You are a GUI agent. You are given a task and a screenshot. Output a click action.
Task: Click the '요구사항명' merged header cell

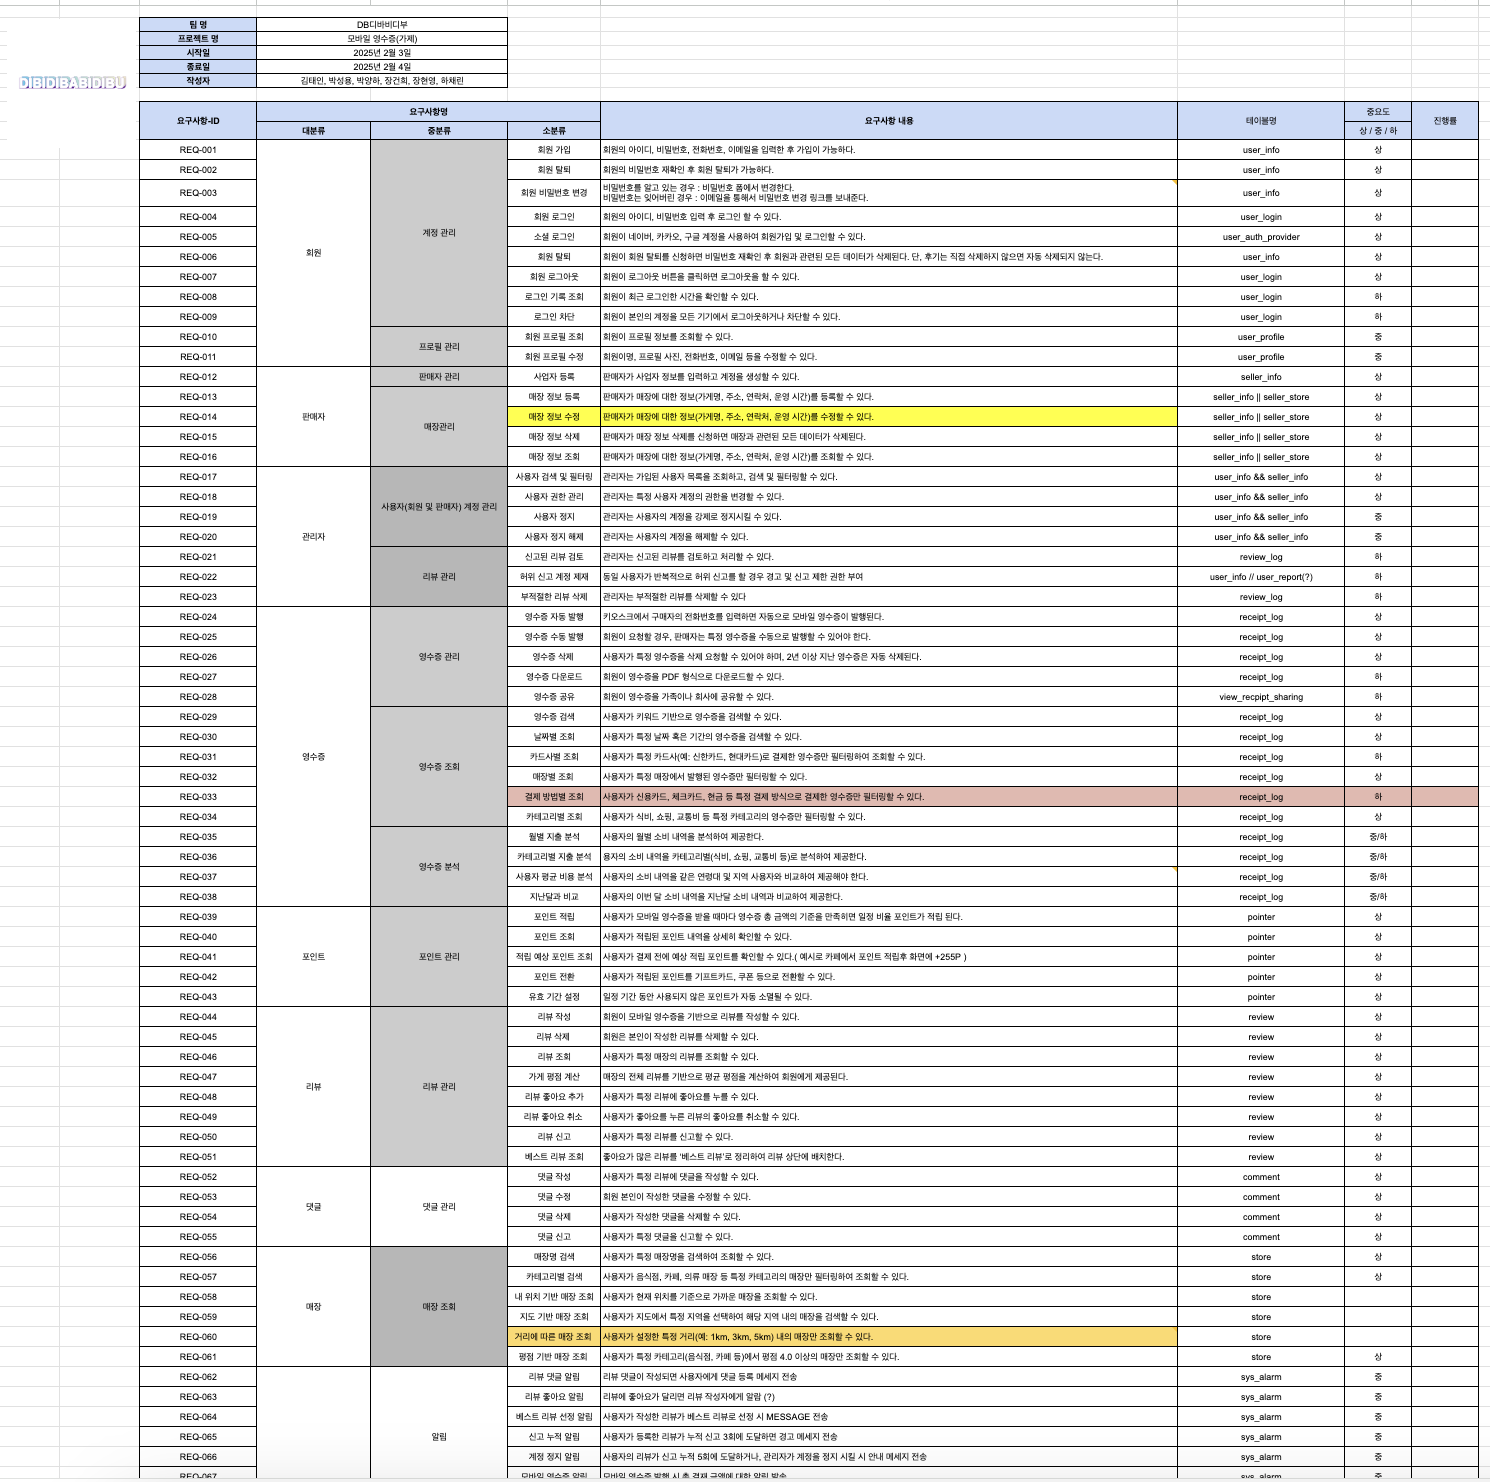(x=428, y=112)
